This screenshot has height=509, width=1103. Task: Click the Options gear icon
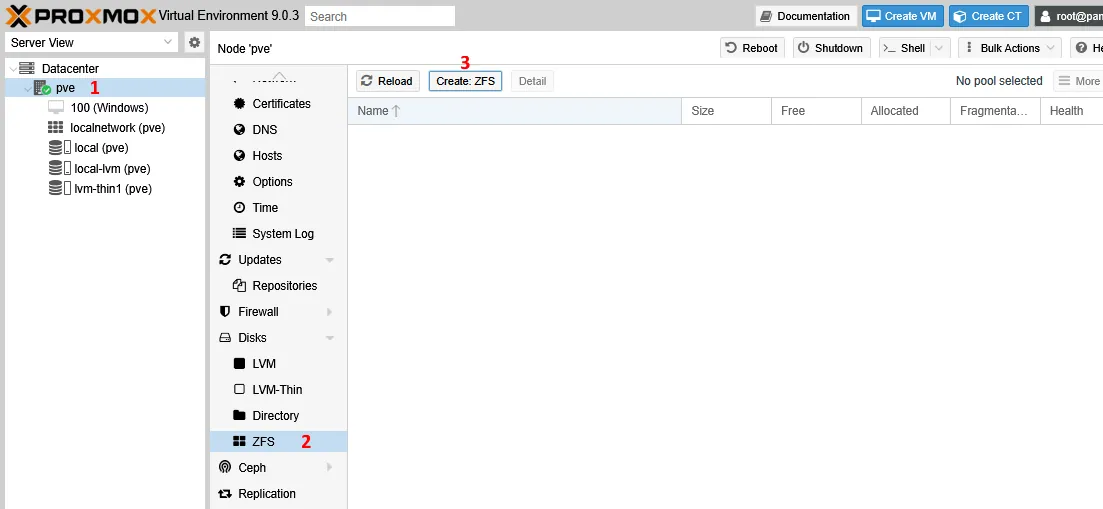[x=239, y=181]
